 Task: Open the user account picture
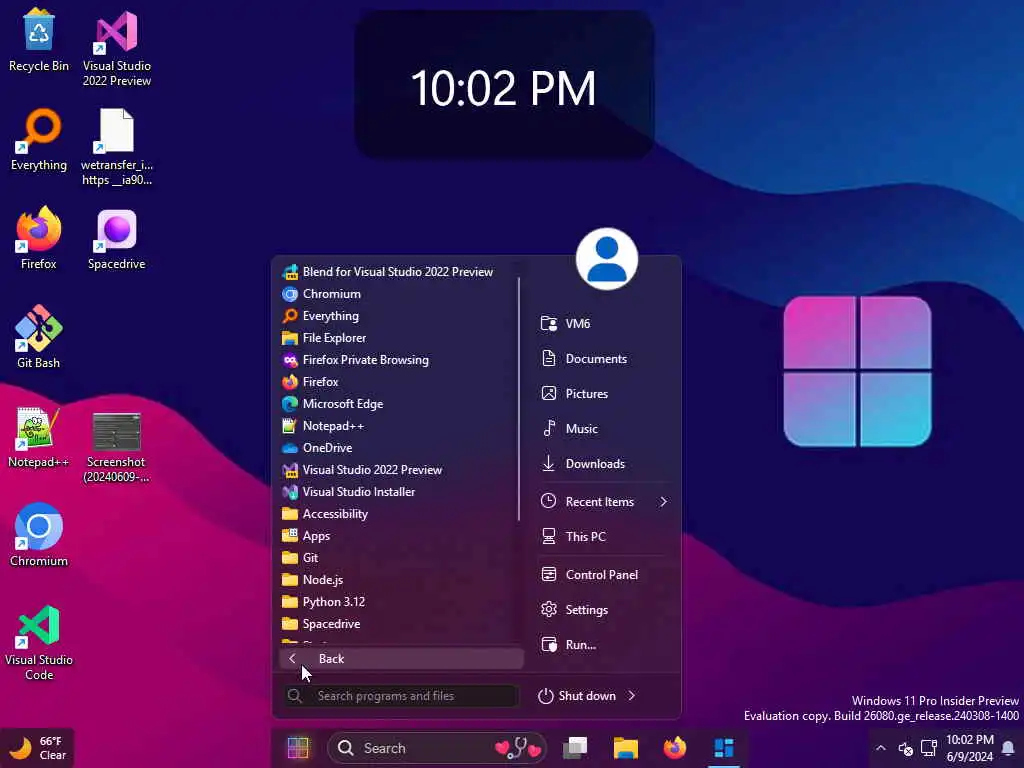(607, 259)
